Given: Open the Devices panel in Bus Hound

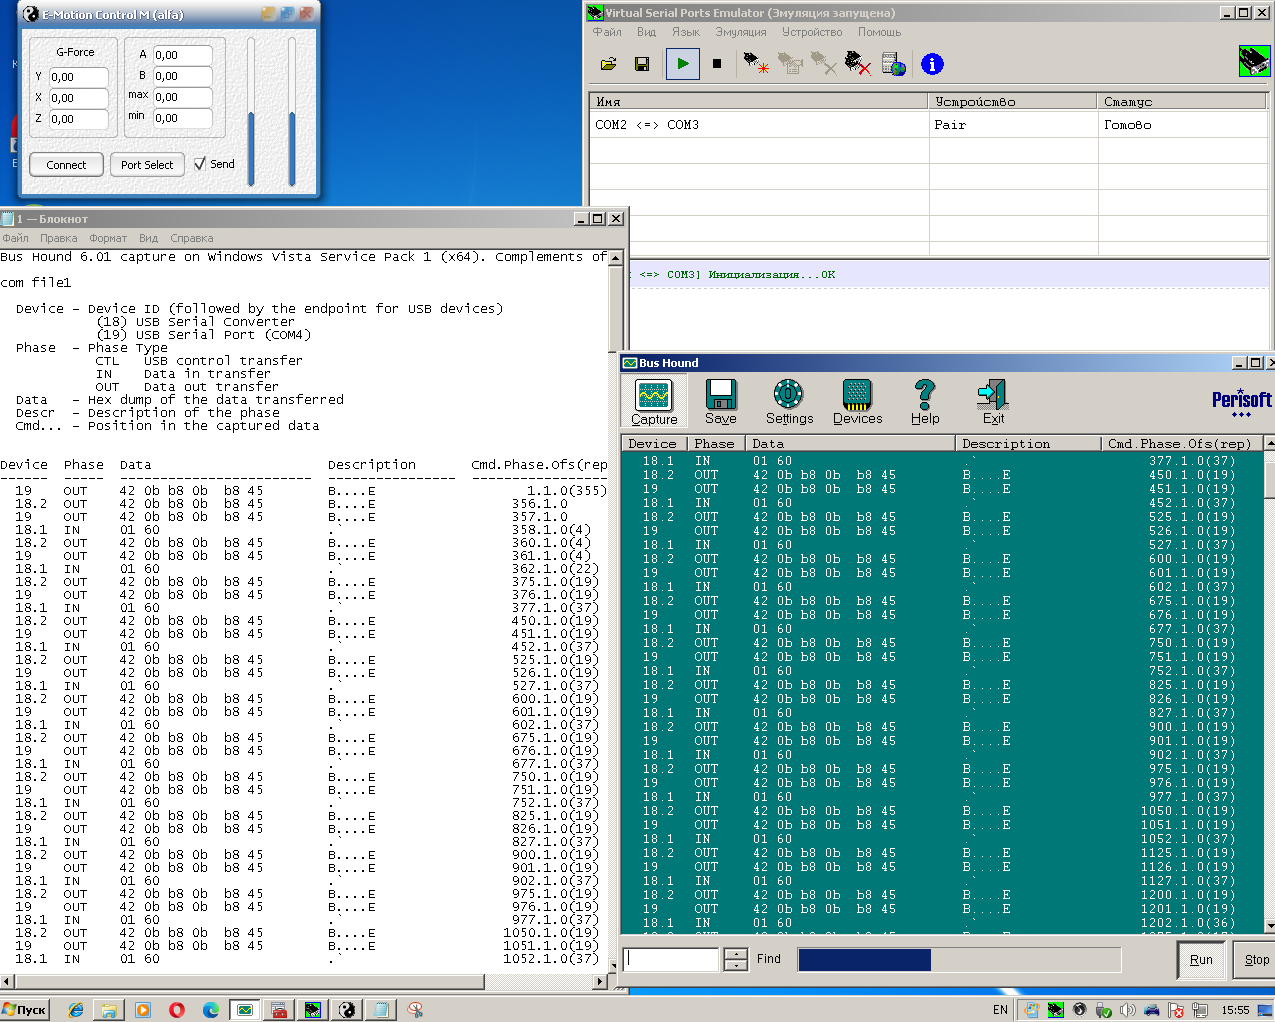Looking at the screenshot, I should (858, 402).
